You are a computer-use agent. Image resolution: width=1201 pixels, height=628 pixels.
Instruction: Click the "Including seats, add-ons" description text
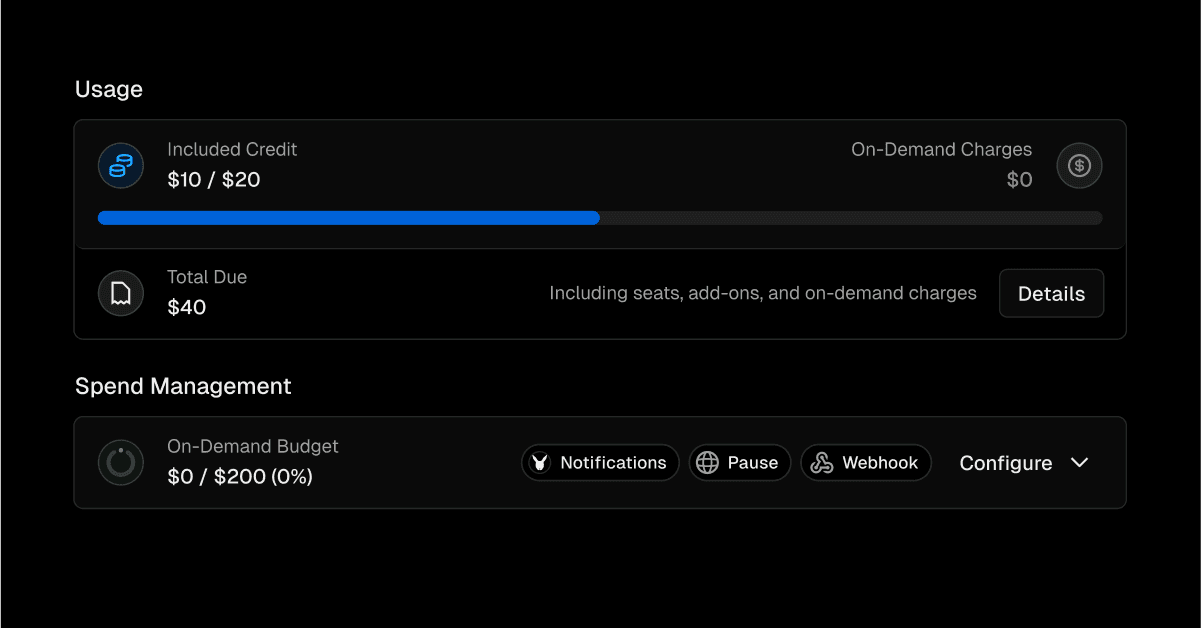762,294
